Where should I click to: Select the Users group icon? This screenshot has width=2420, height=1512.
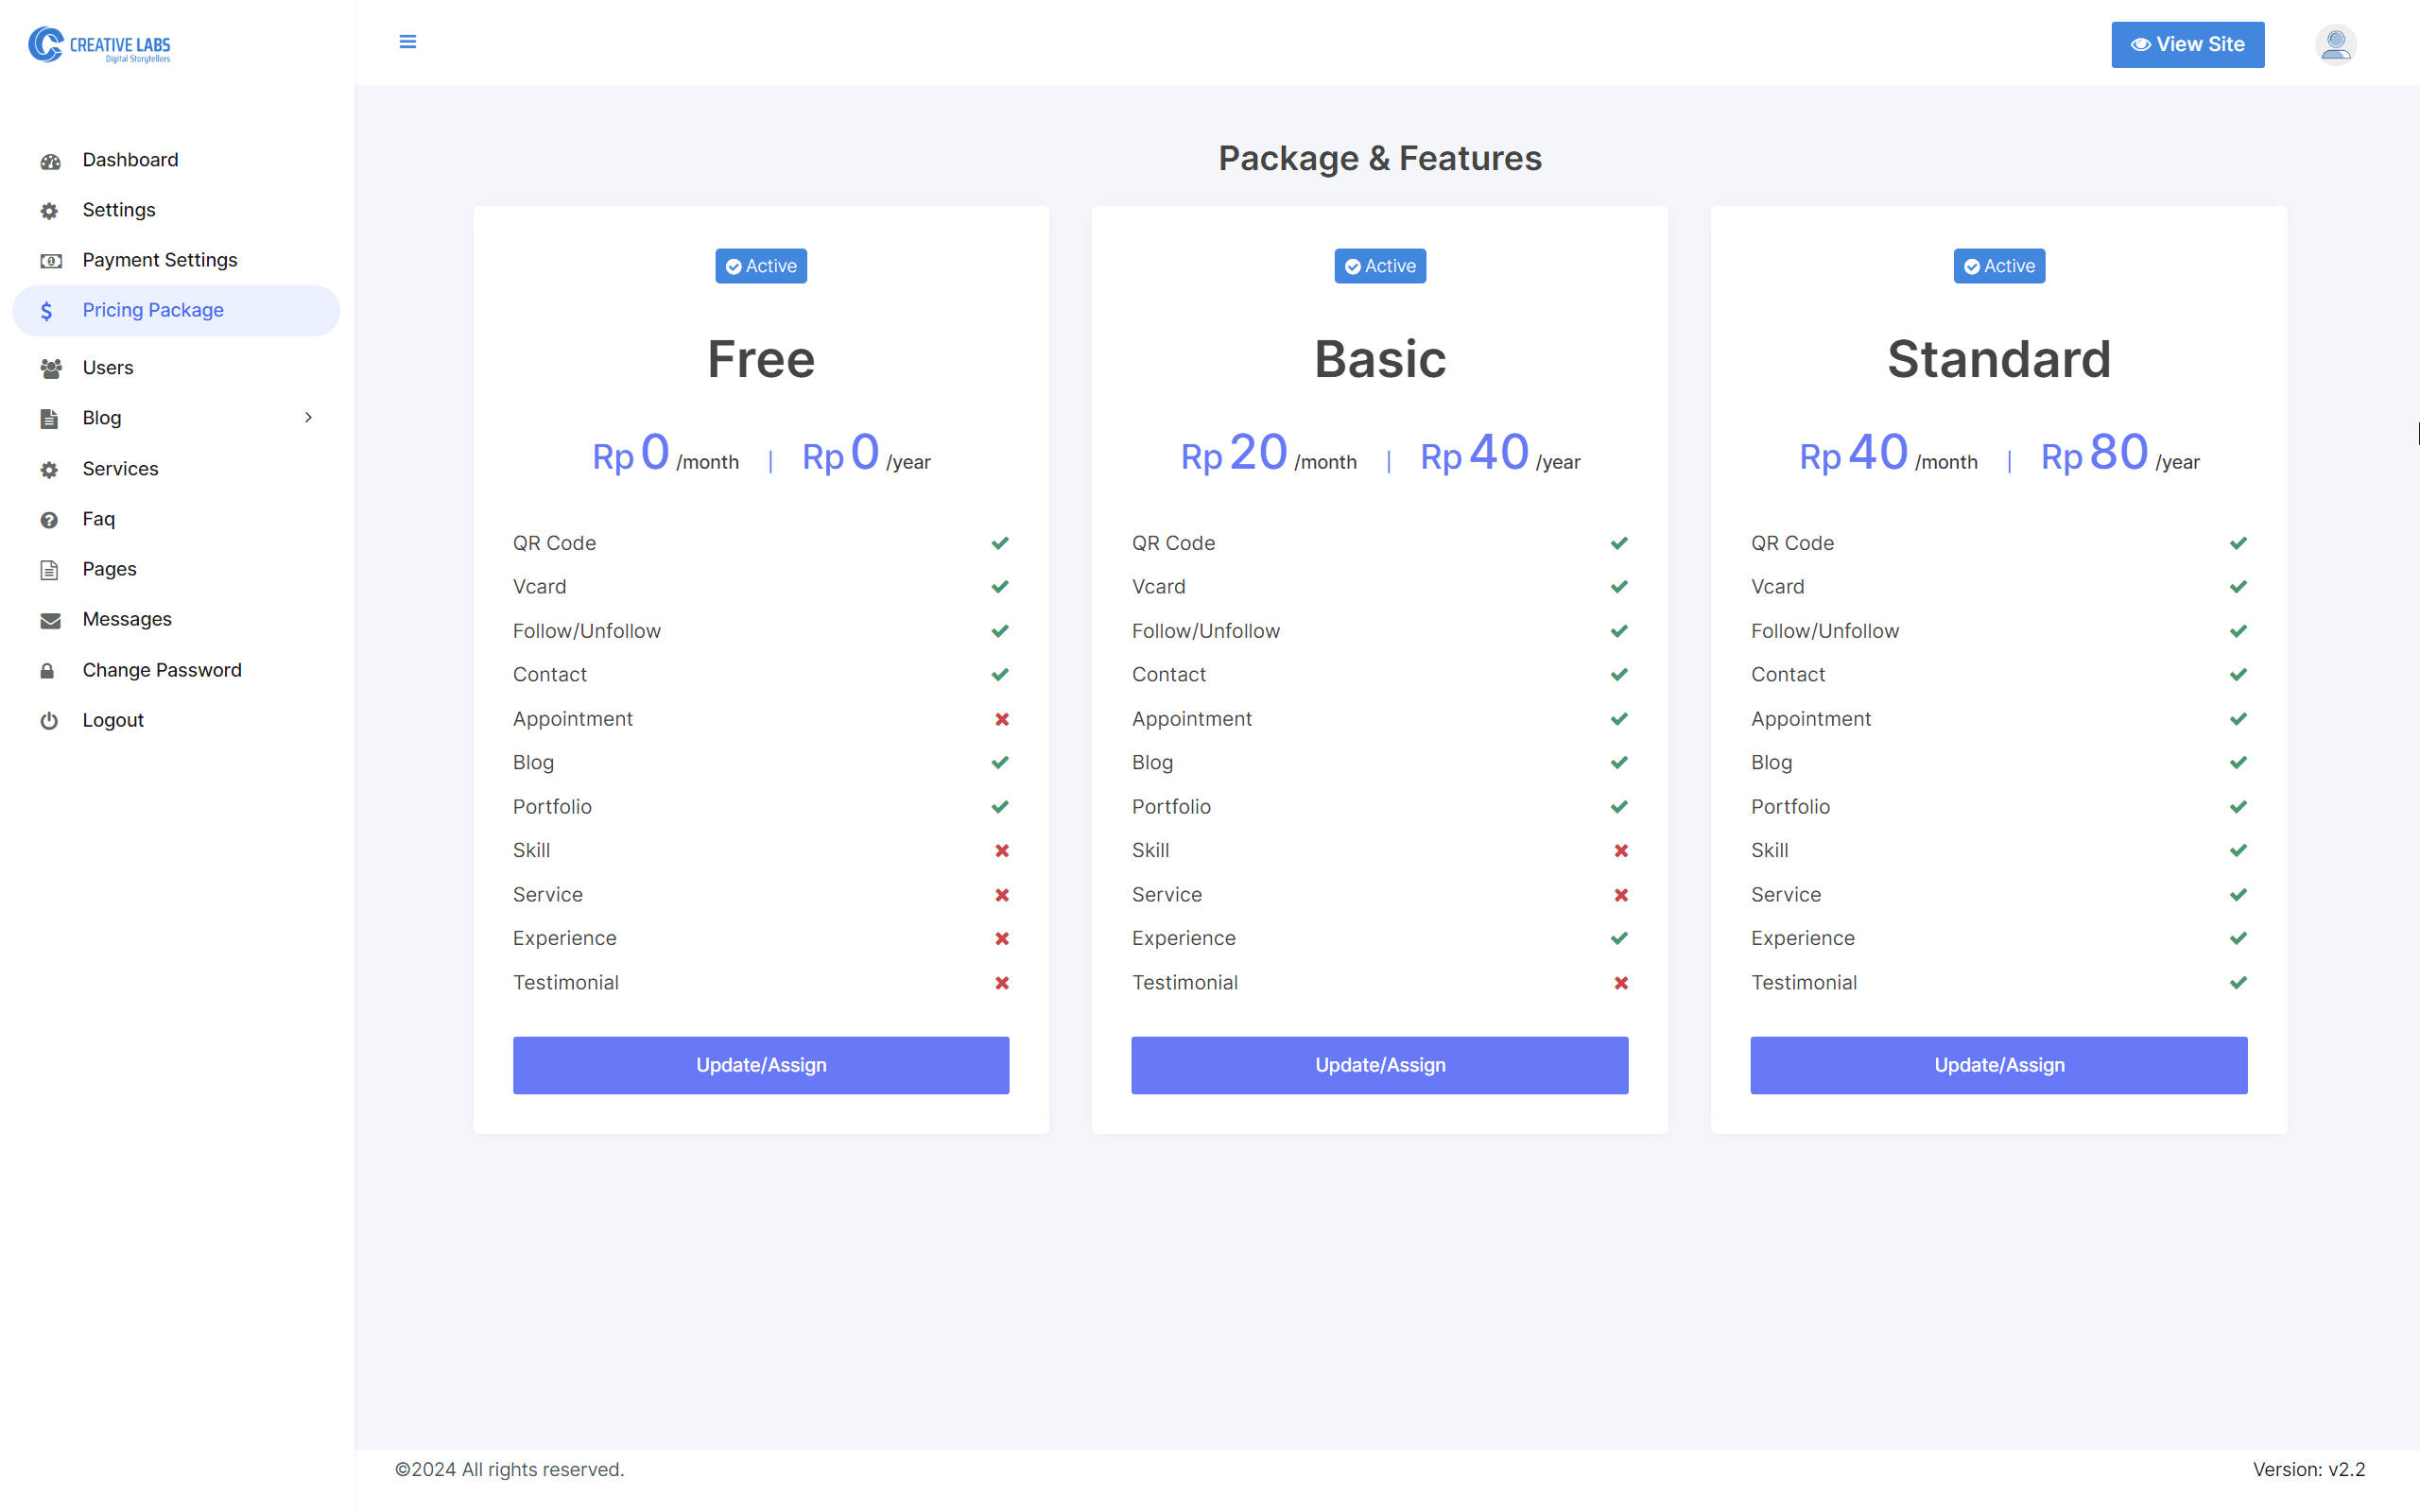click(x=50, y=368)
